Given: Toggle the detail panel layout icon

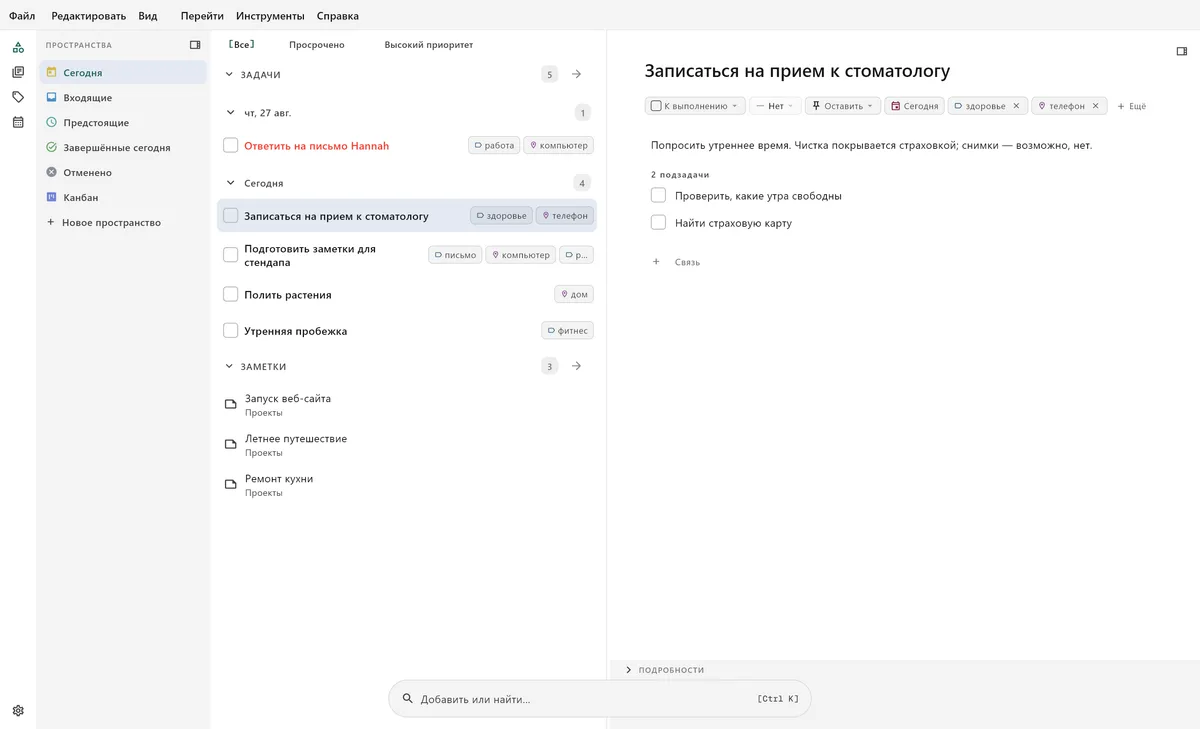Looking at the screenshot, I should tap(1181, 51).
